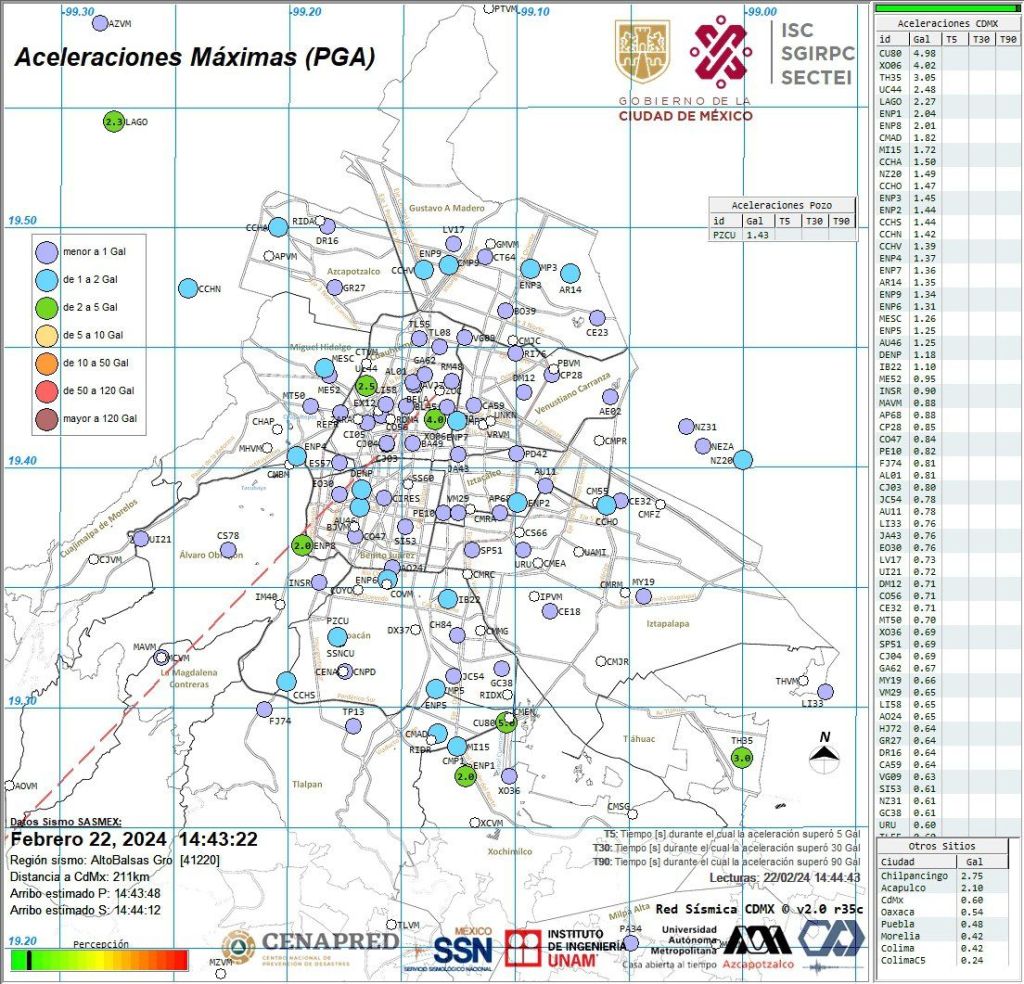Select the MAVM double-ring station marker

coord(161,657)
